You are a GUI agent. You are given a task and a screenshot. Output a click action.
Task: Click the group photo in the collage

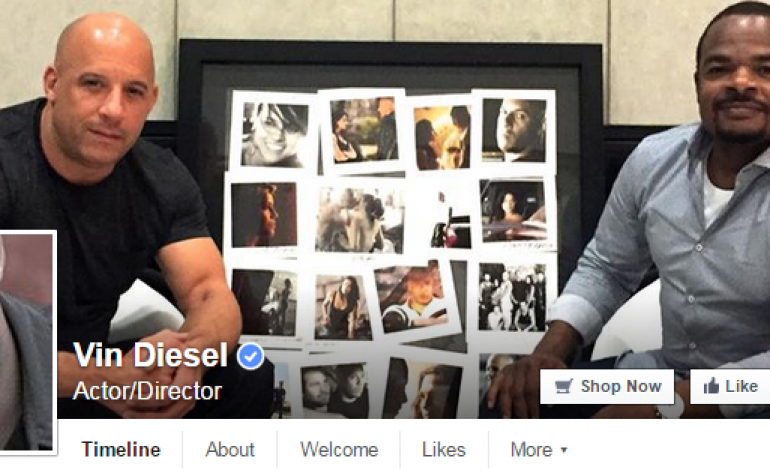click(x=512, y=297)
